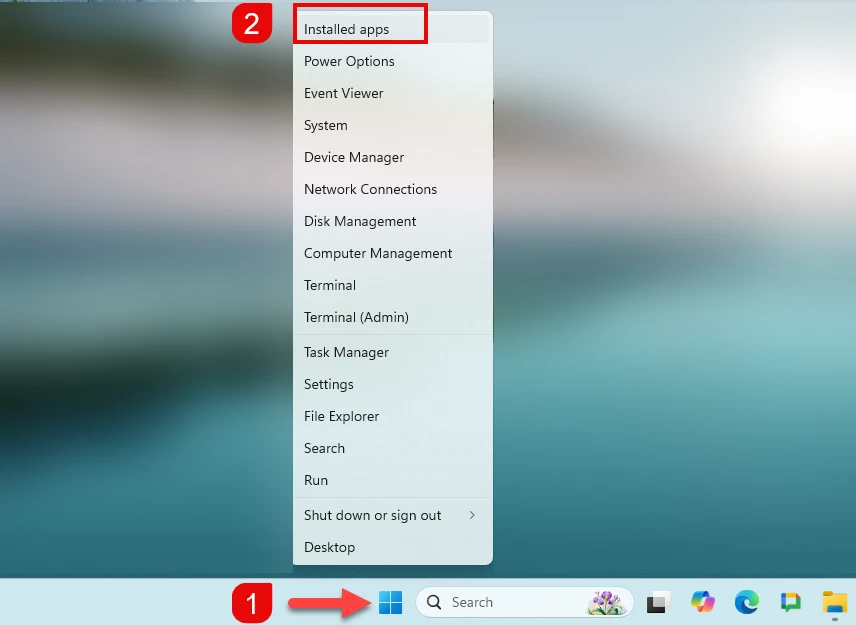Viewport: 856px width, 625px height.
Task: Click the magnifier icon in Search box
Action: pos(434,602)
